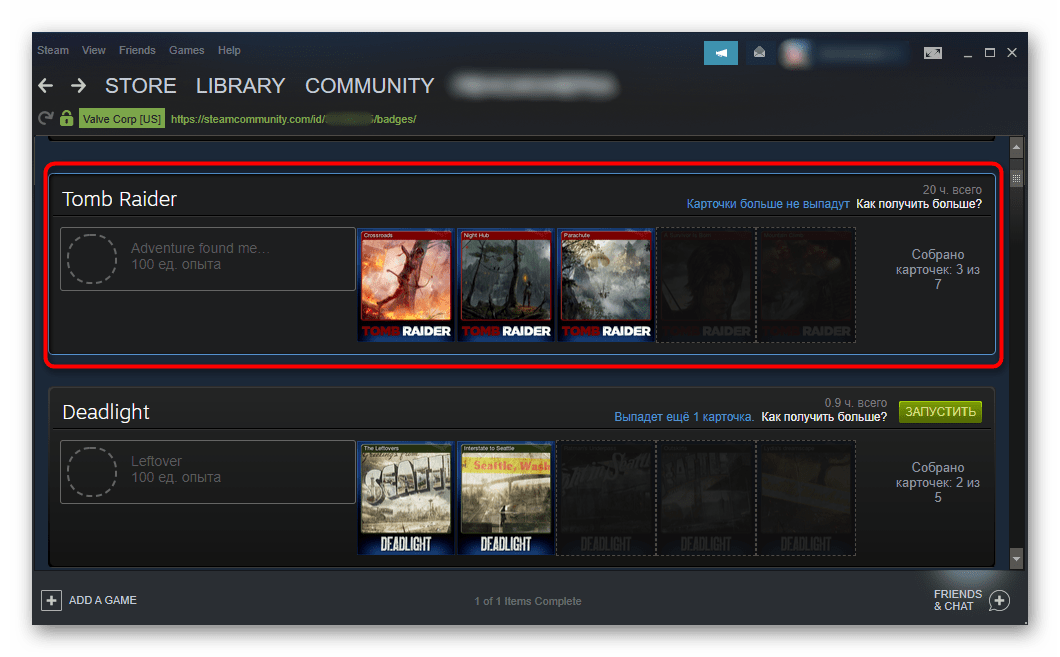Open the Help menu
This screenshot has width=1060, height=657.
click(x=229, y=50)
